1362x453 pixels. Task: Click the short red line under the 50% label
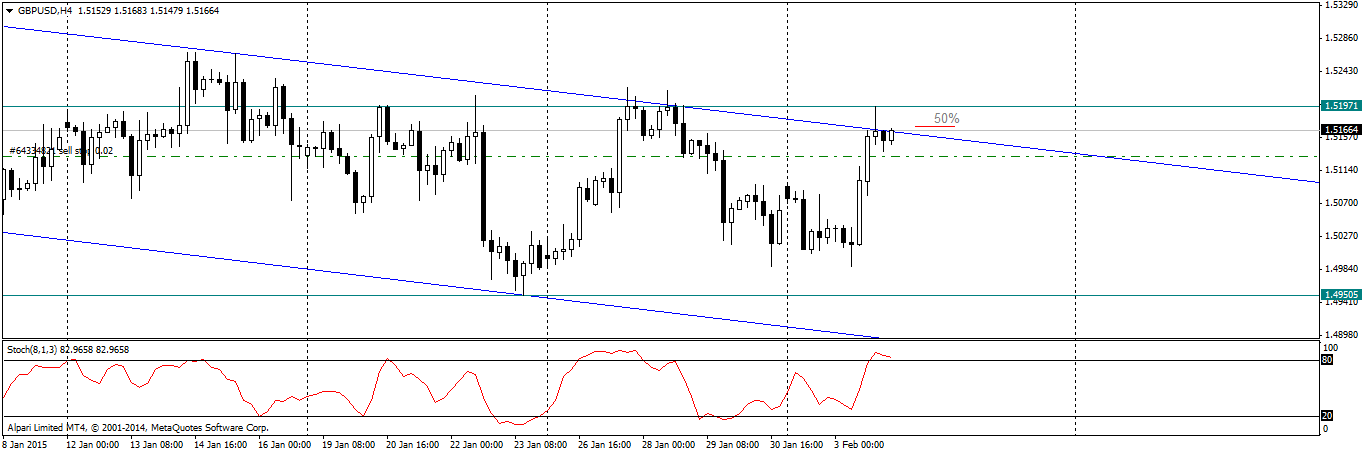(937, 127)
